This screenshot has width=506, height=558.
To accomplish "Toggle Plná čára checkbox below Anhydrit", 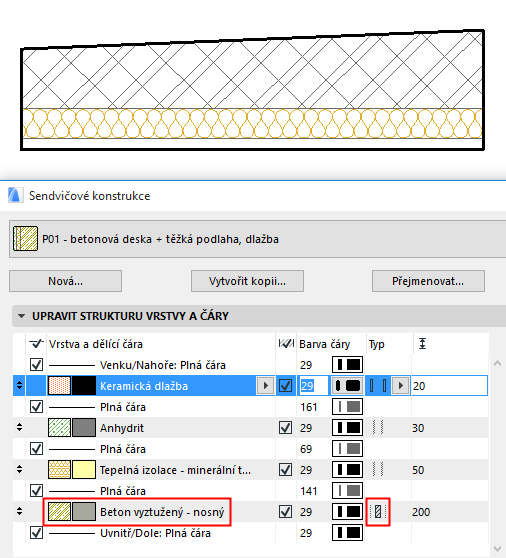I will point(36,449).
